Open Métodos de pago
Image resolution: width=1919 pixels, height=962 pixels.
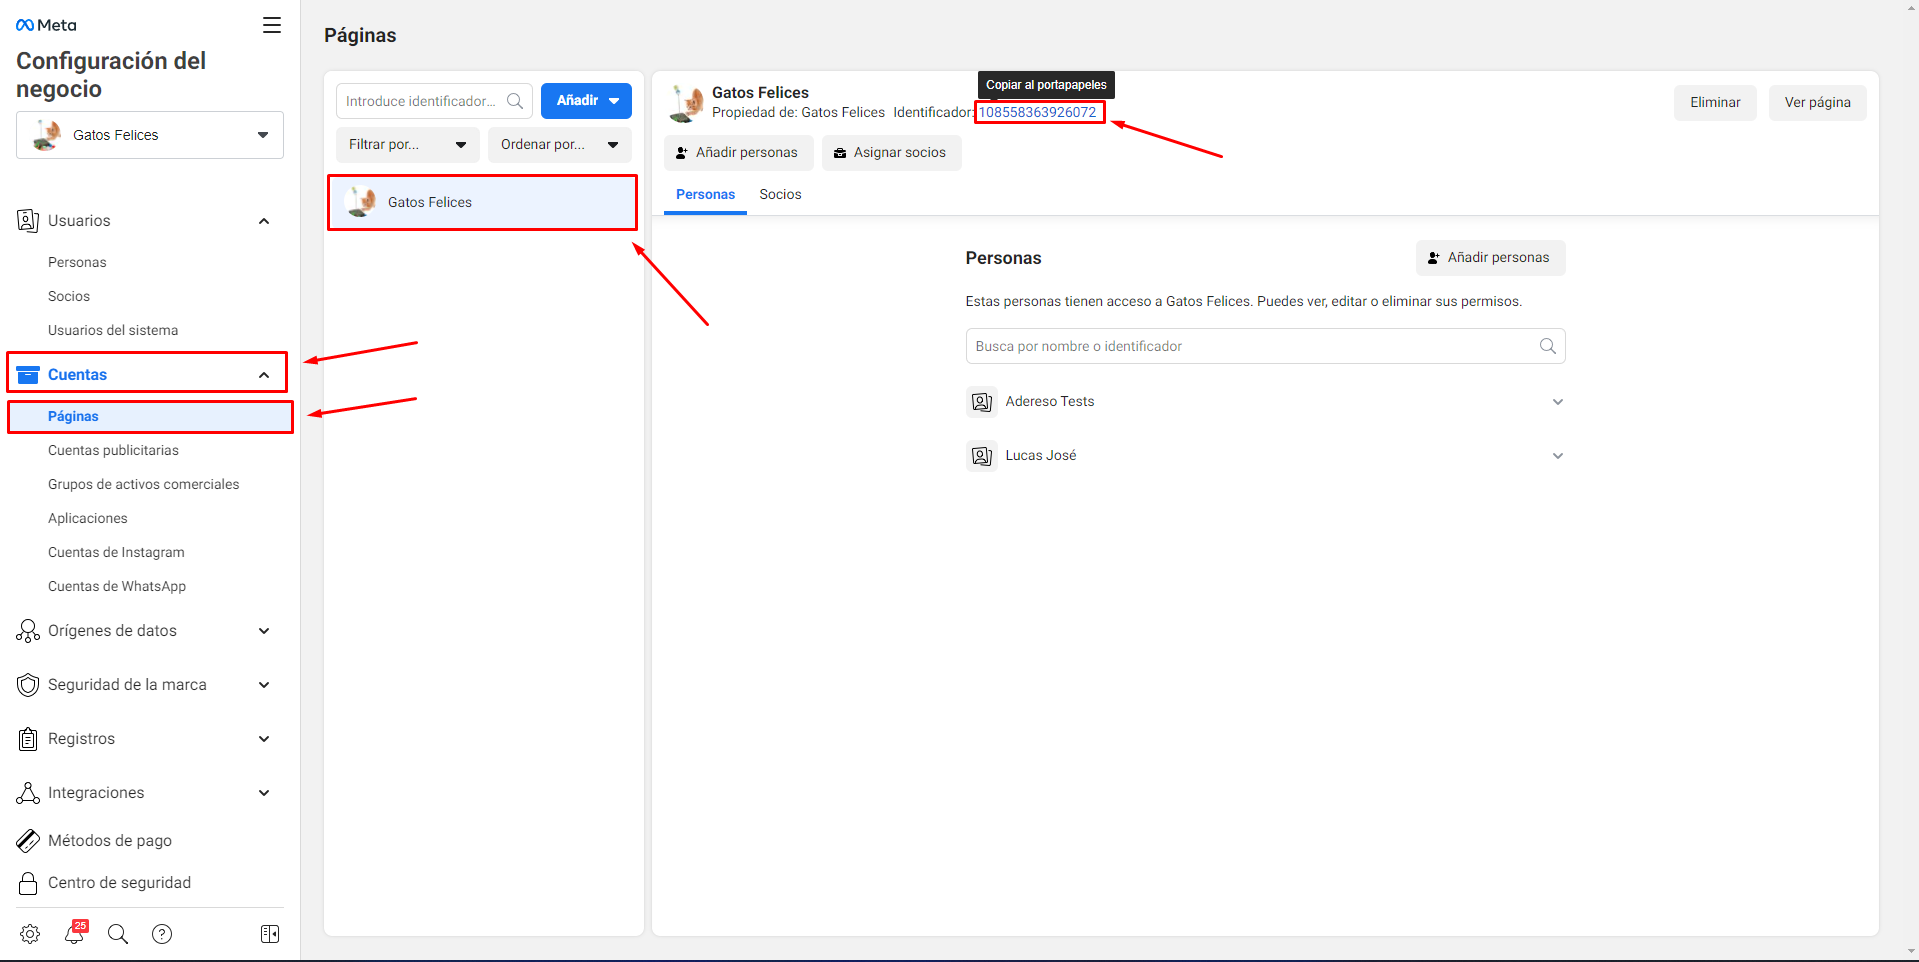point(110,841)
